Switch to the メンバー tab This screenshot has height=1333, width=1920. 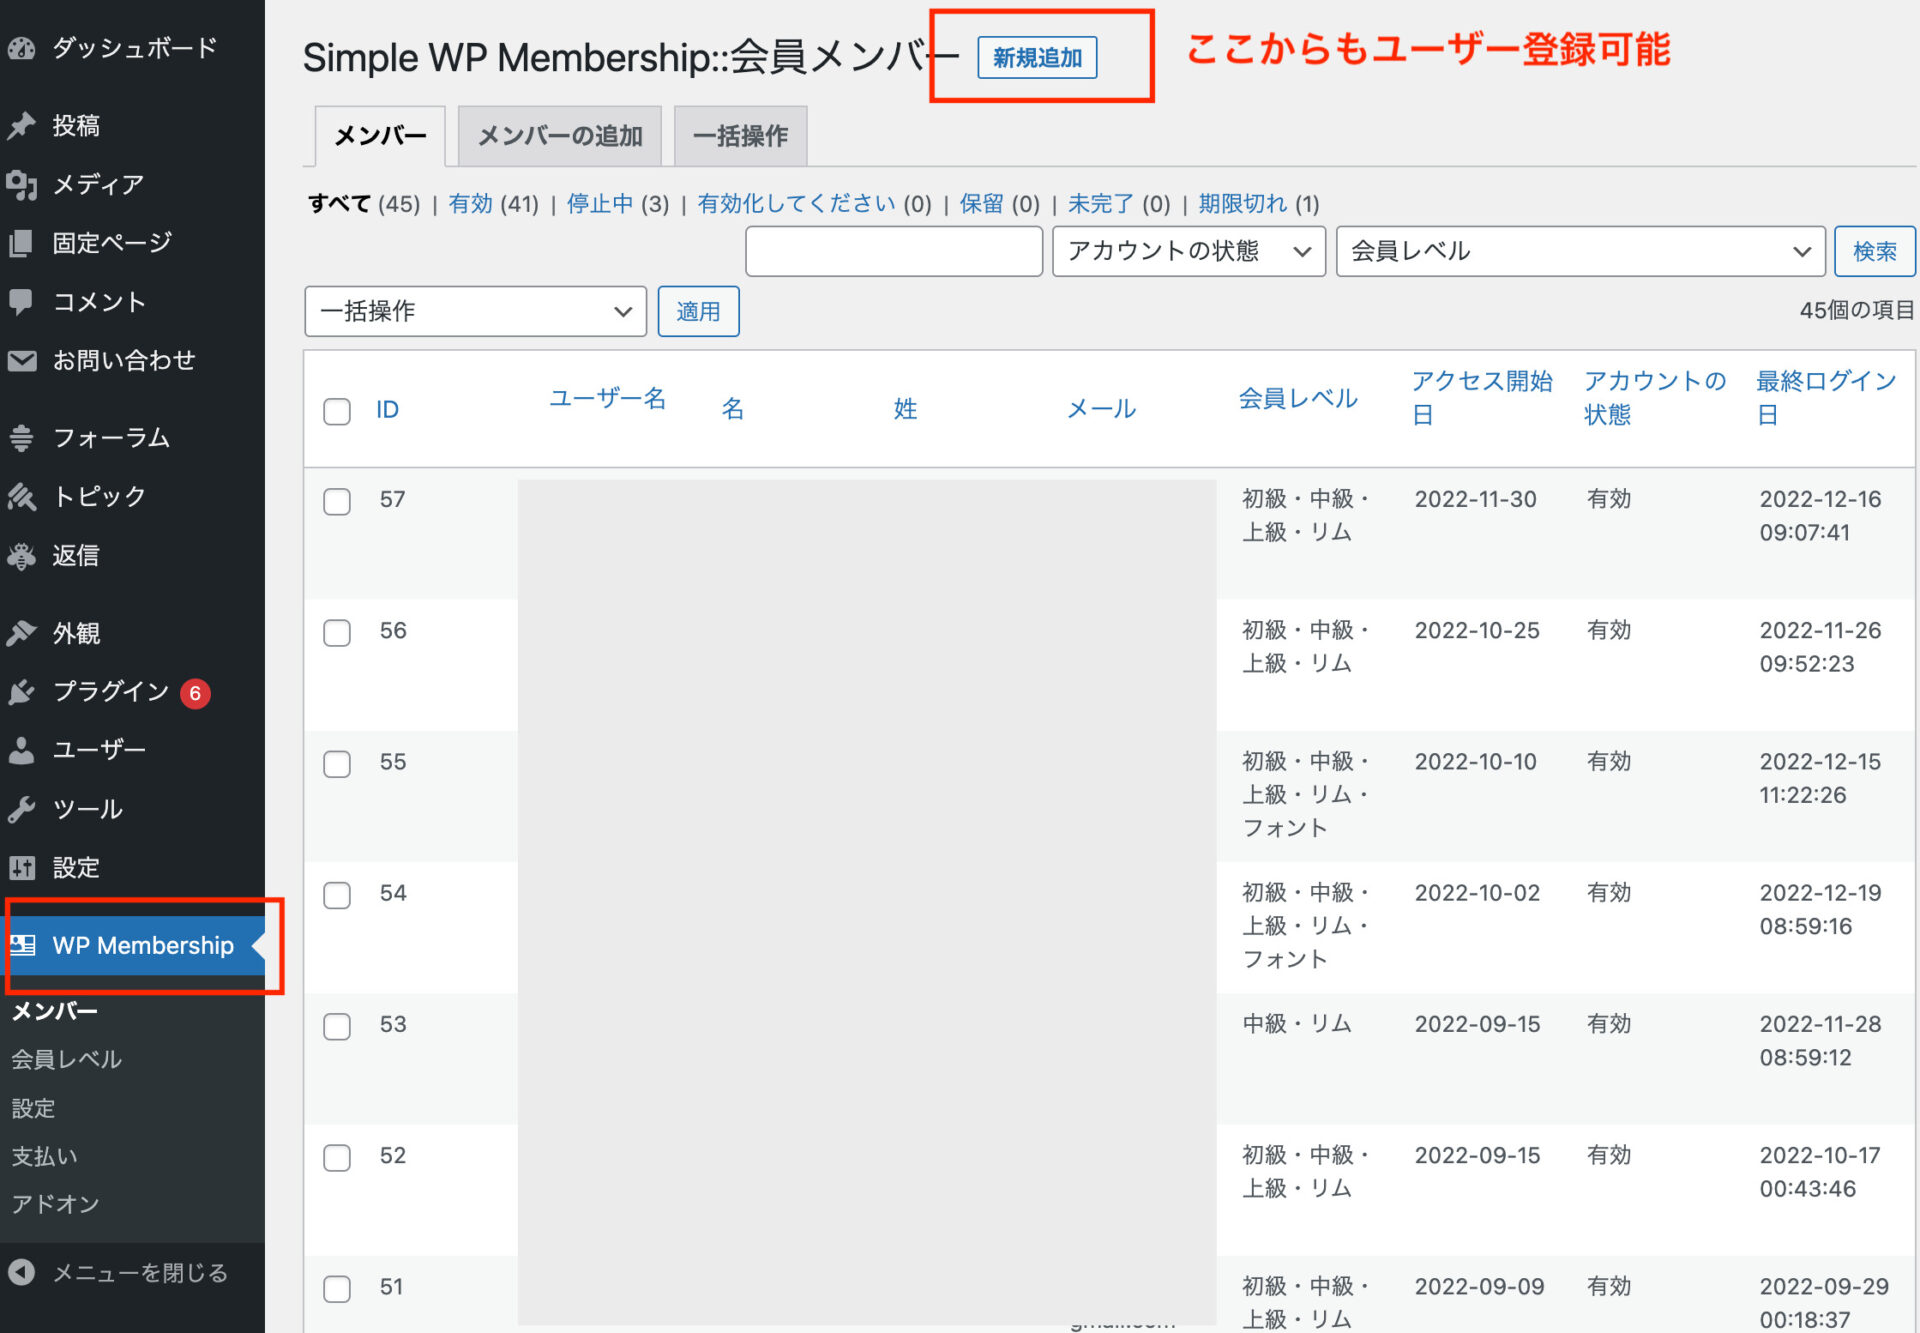(380, 136)
